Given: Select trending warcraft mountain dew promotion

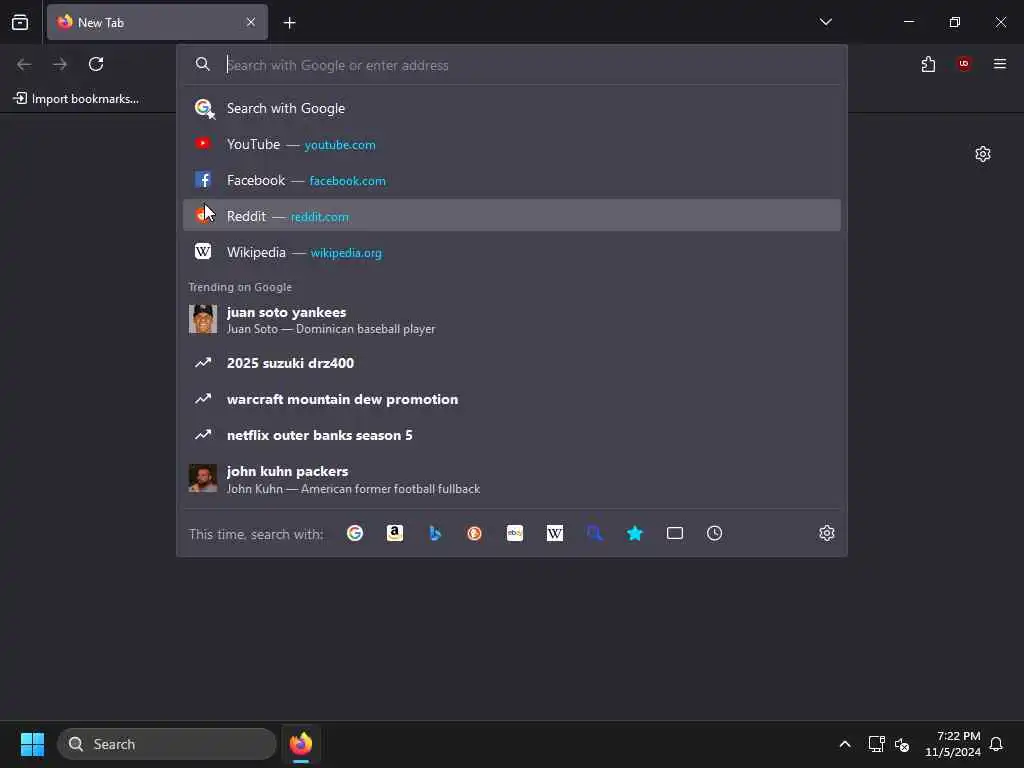Looking at the screenshot, I should click(x=512, y=399).
